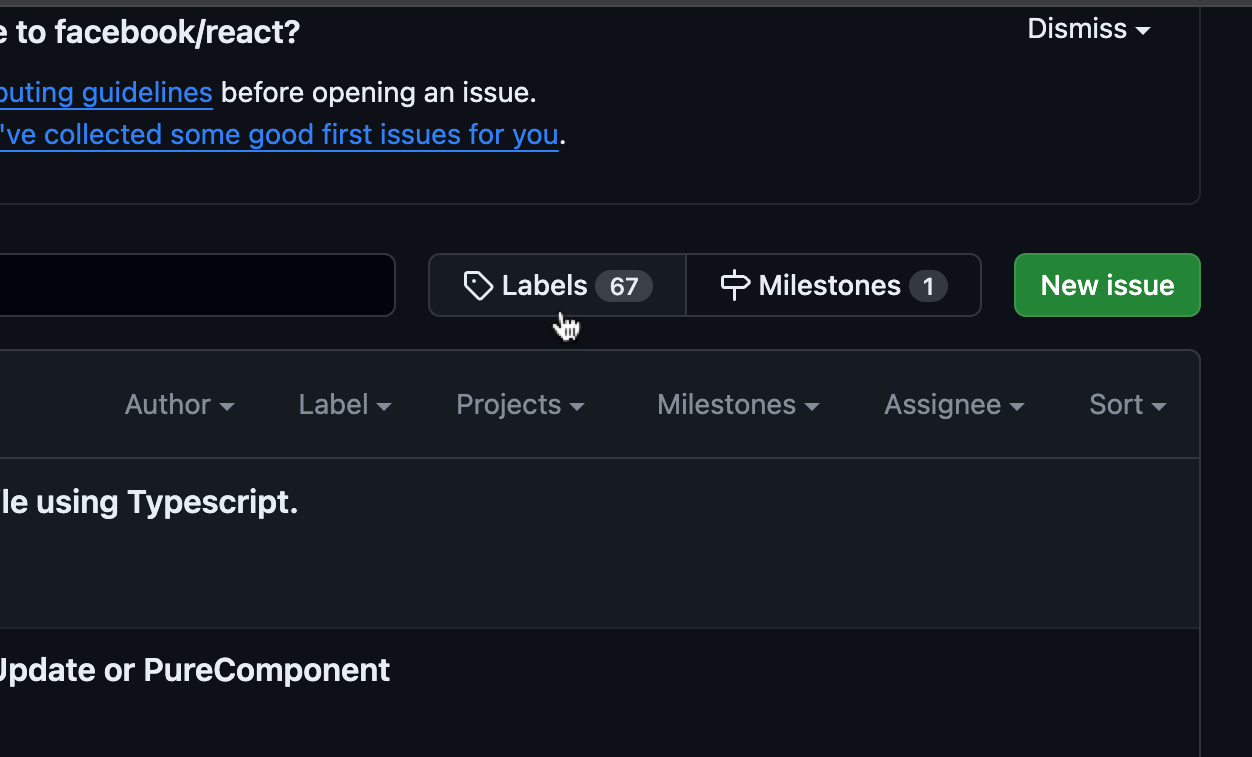Expand the Author filter

click(x=179, y=404)
